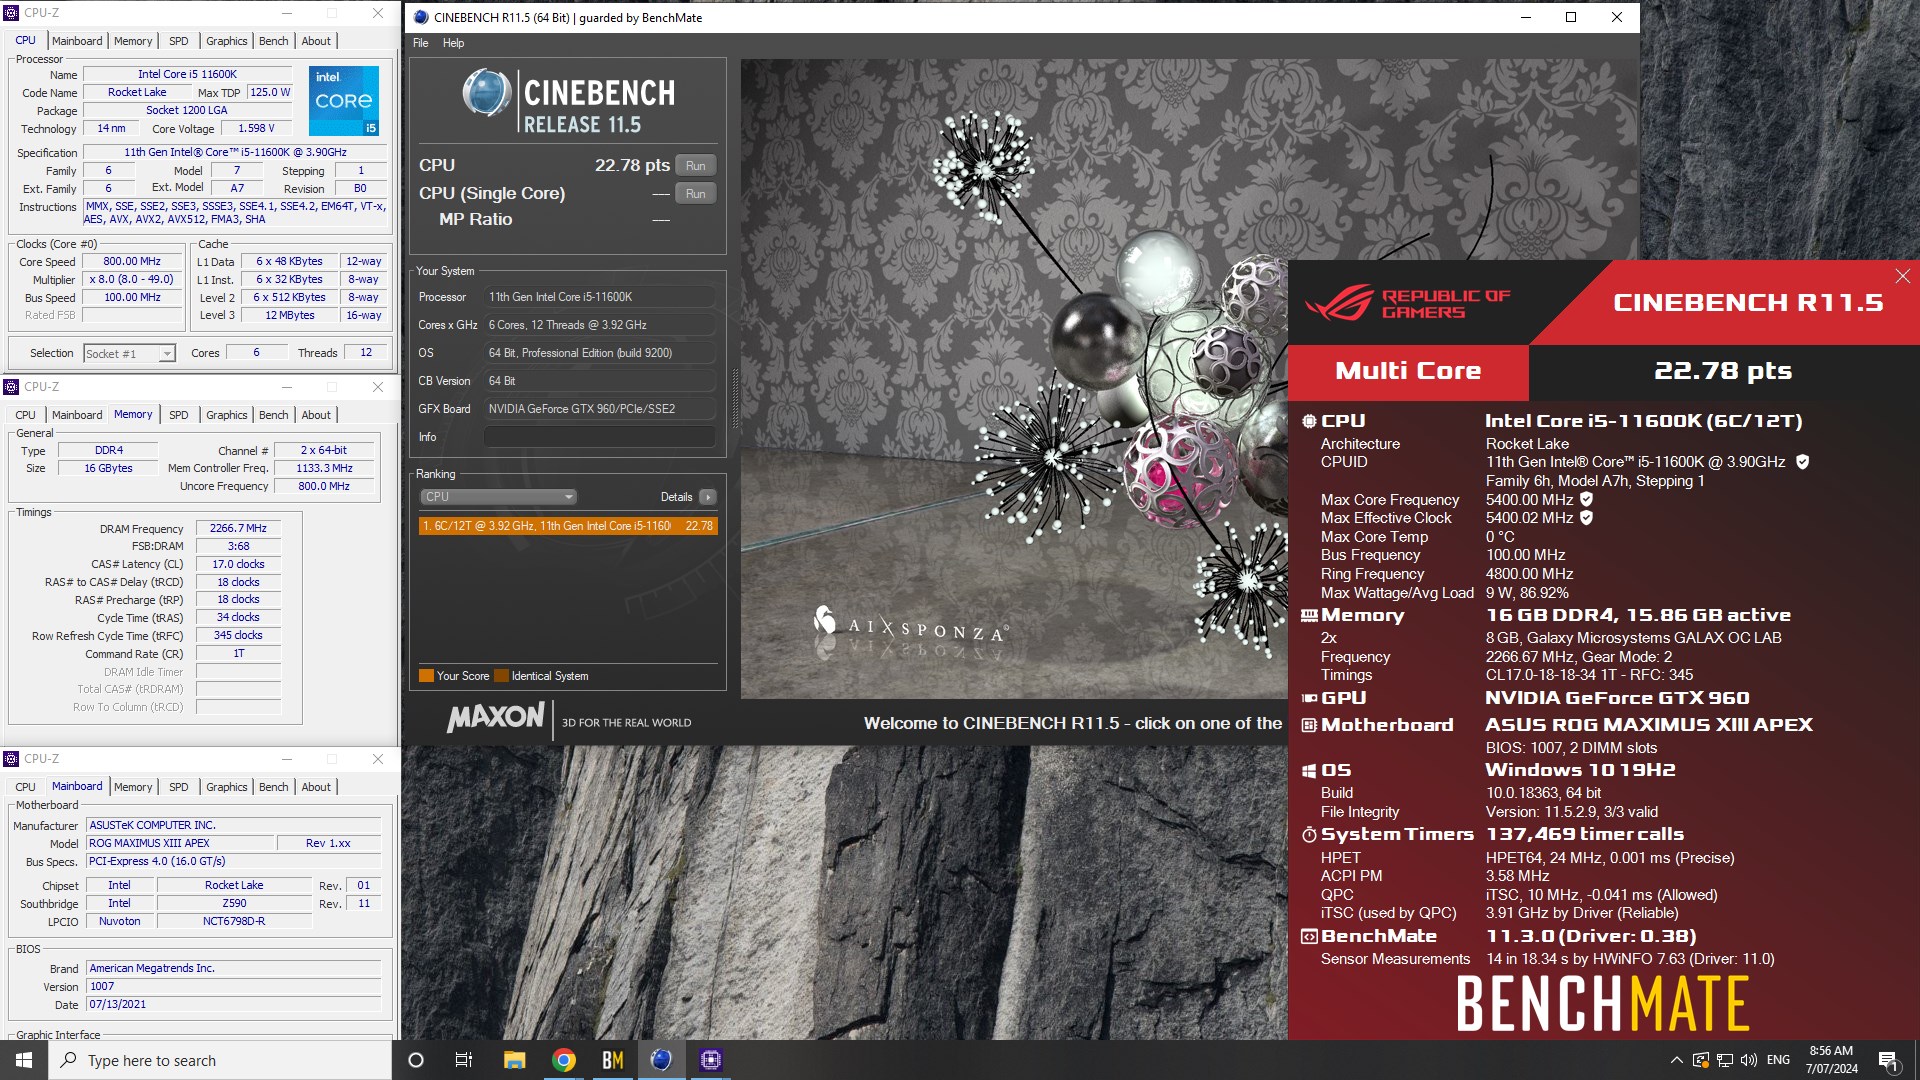Screen dimensions: 1920x1080
Task: Launch File Explorer from the taskbar
Action: [514, 1060]
